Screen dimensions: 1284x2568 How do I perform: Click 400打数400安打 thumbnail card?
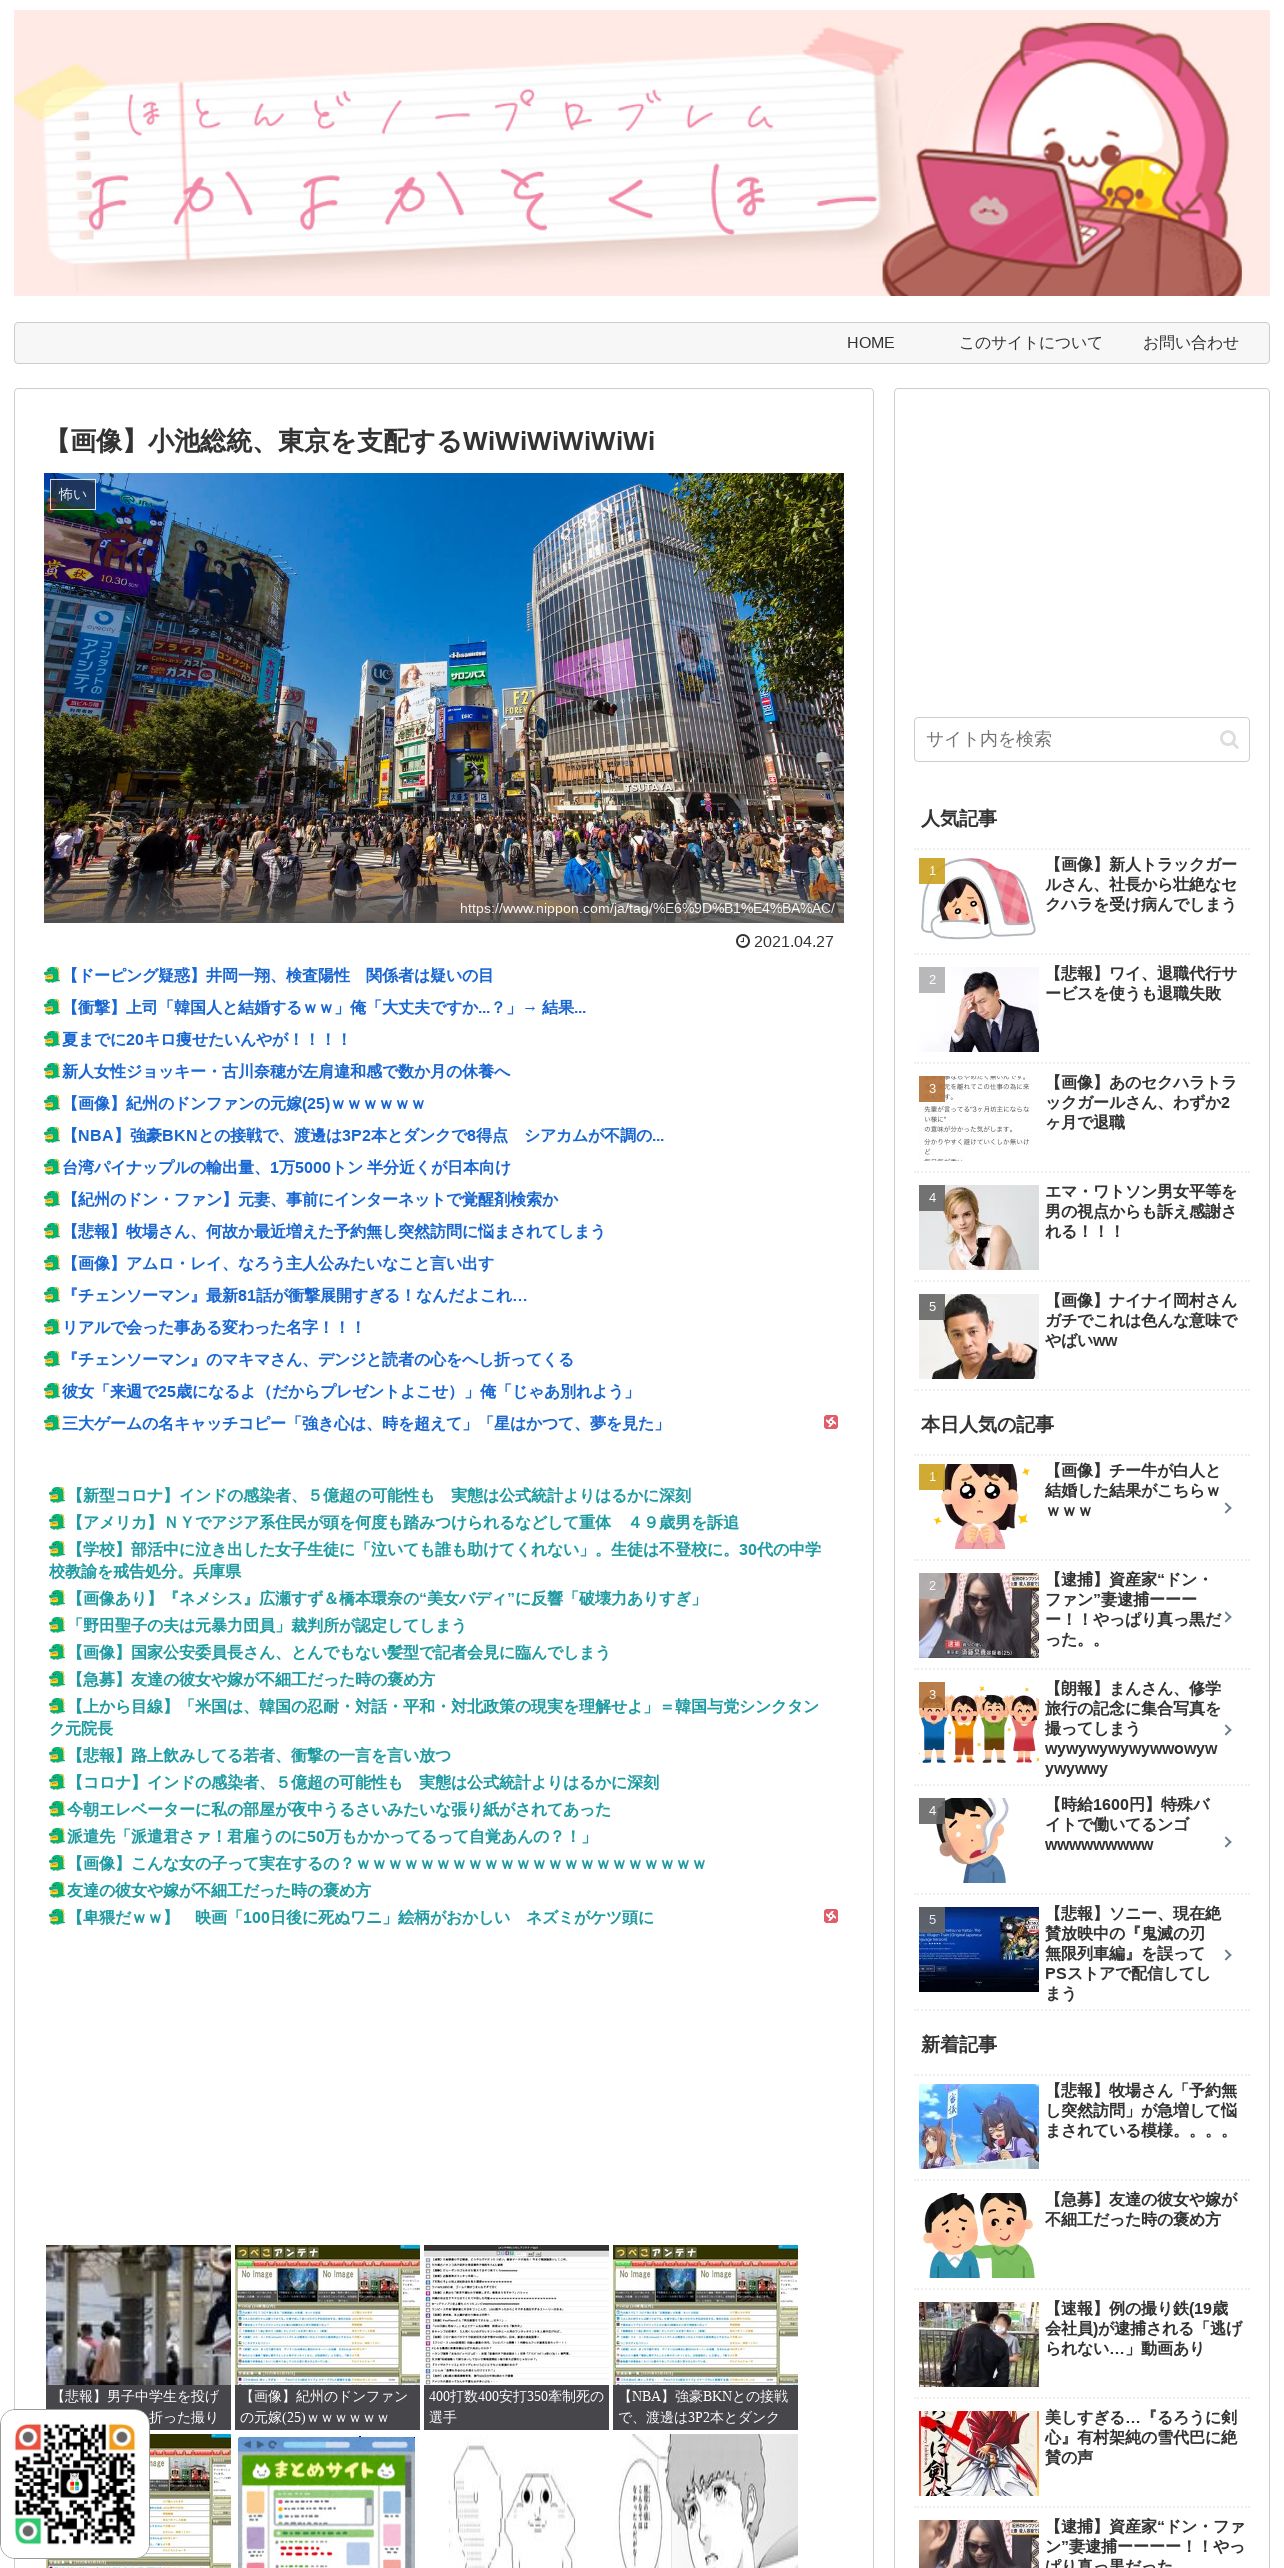tap(516, 2337)
